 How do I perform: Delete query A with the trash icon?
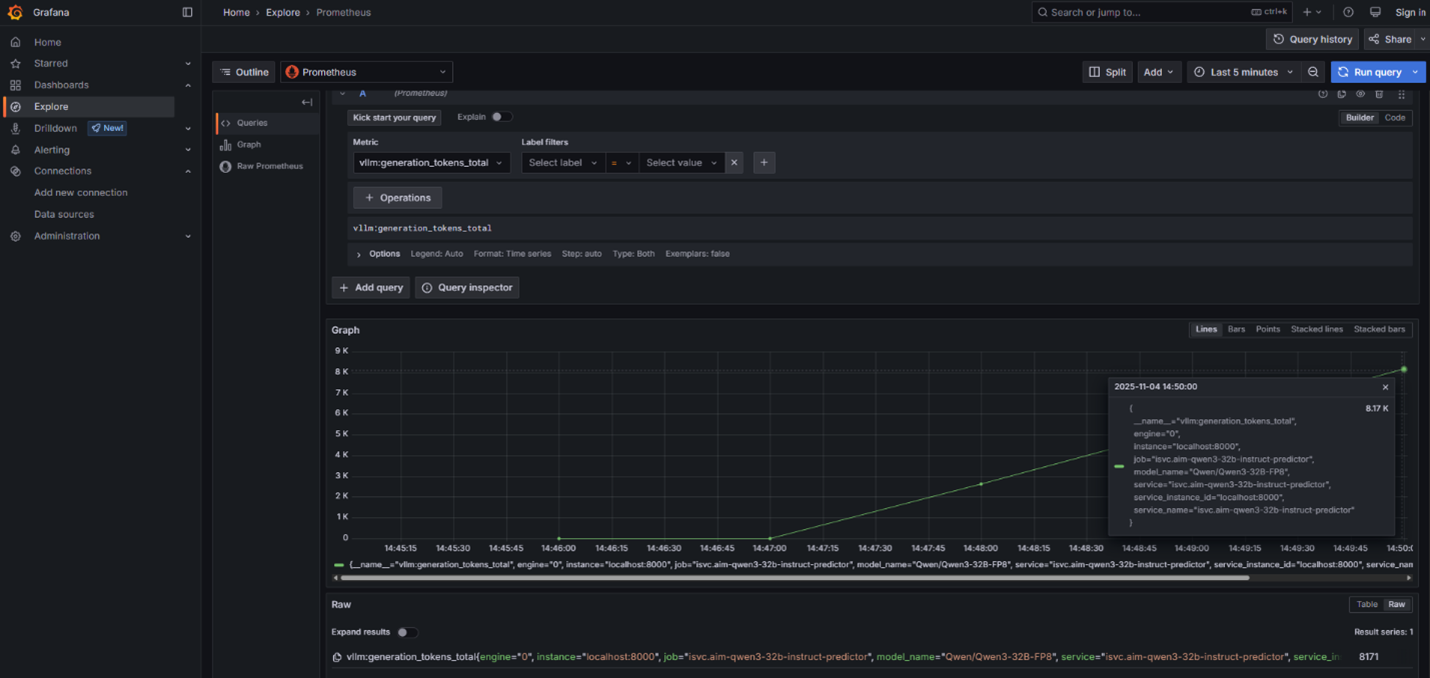pyautogui.click(x=1380, y=93)
